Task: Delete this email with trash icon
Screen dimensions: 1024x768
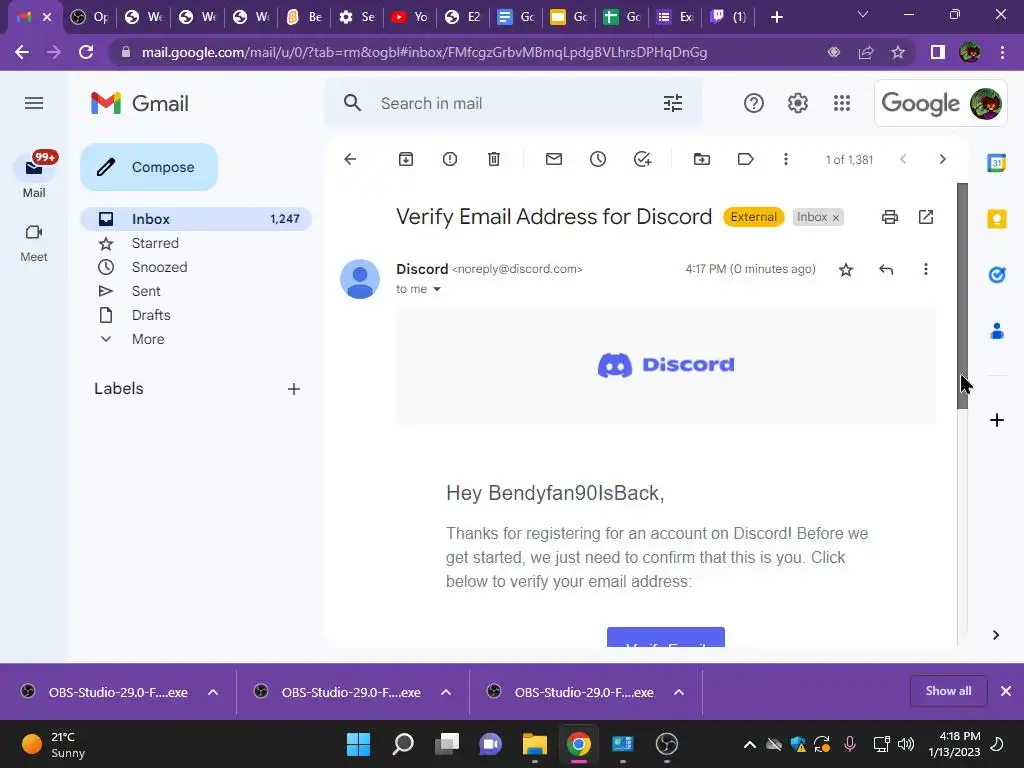Action: [494, 159]
